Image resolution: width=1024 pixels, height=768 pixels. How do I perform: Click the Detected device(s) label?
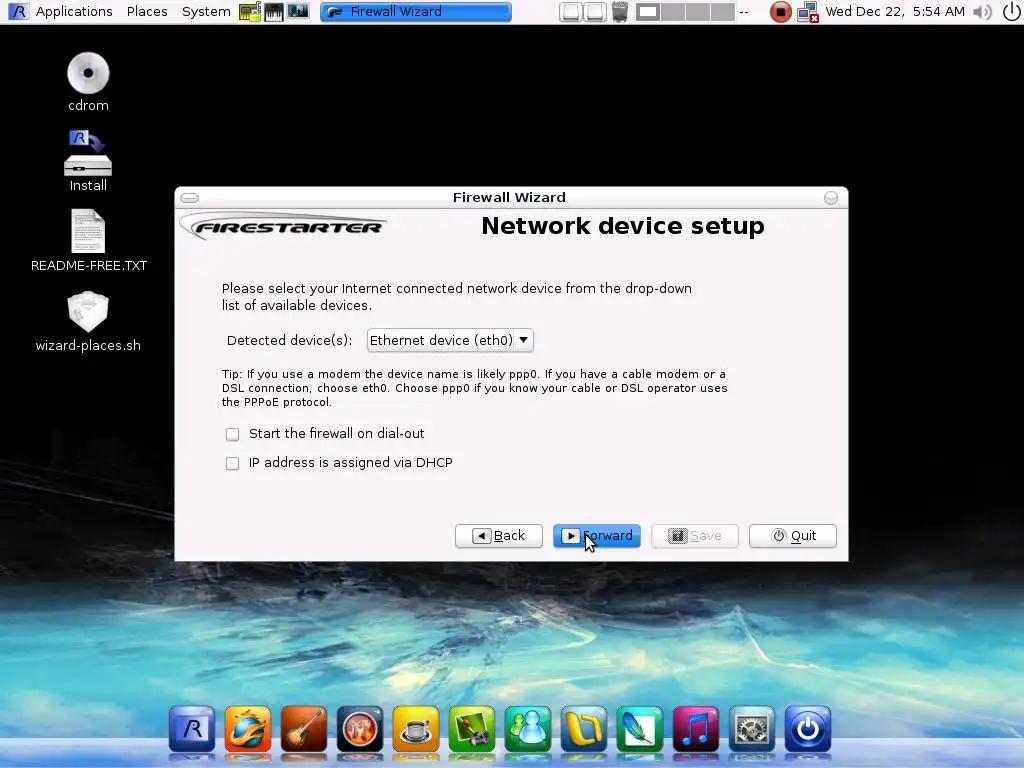click(289, 340)
